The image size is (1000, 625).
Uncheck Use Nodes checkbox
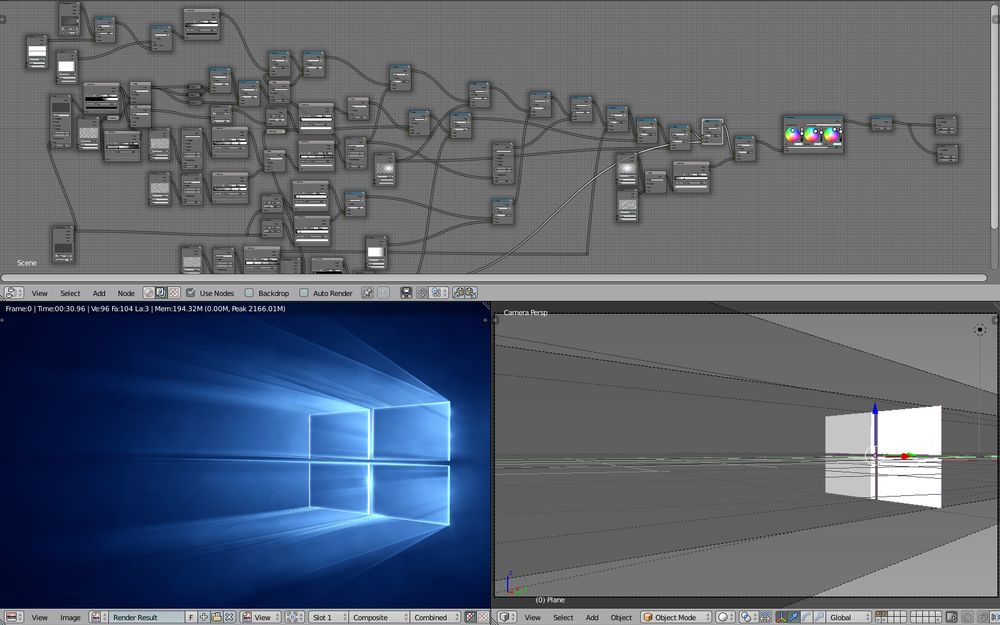(x=191, y=293)
